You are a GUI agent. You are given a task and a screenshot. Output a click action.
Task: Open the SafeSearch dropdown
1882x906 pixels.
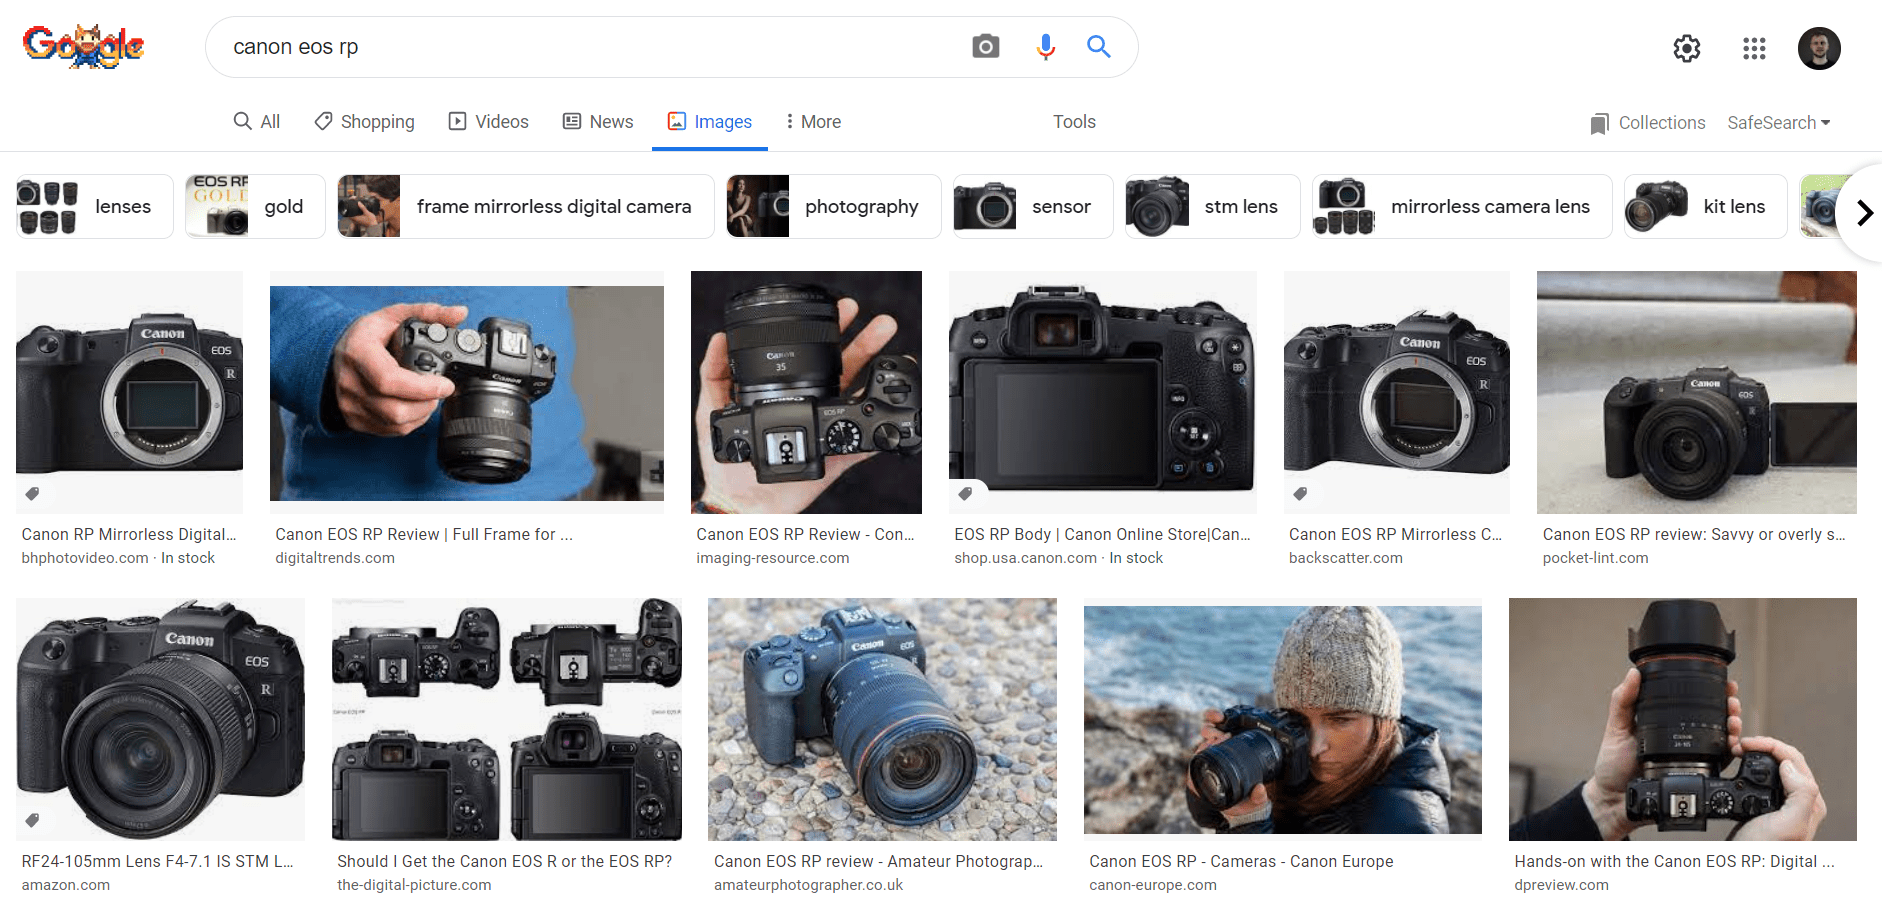pyautogui.click(x=1779, y=122)
